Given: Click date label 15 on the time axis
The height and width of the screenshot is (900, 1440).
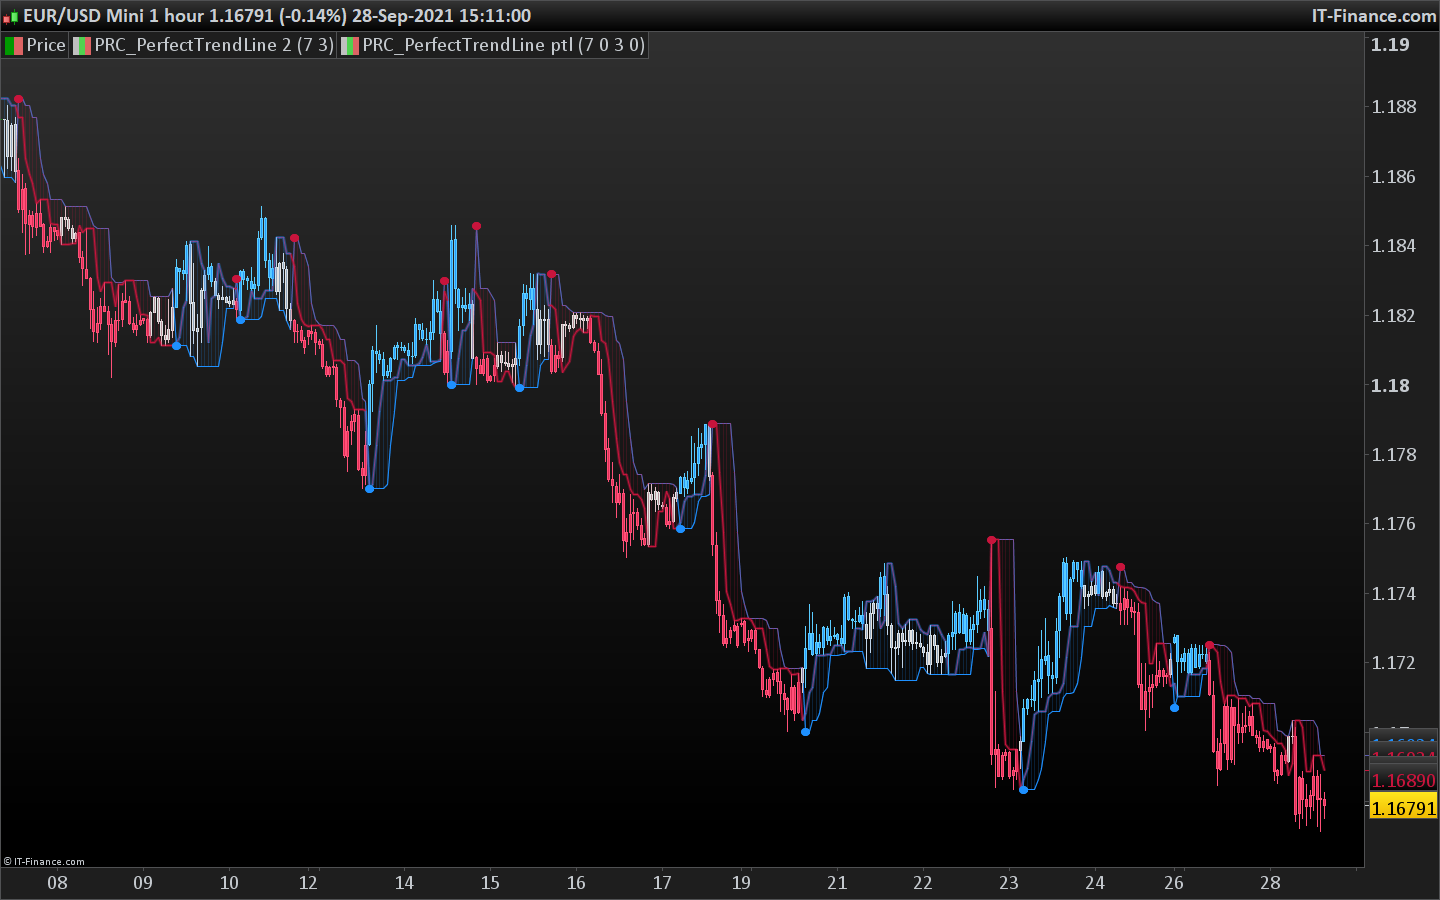Looking at the screenshot, I should (490, 883).
